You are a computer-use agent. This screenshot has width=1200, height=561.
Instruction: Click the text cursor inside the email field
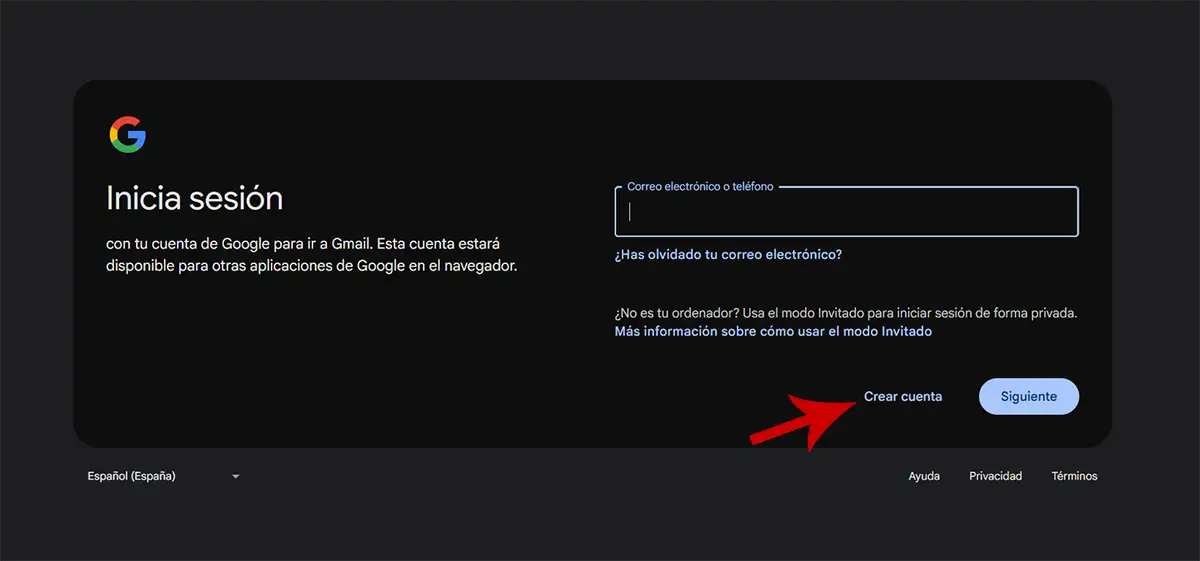pyautogui.click(x=630, y=212)
